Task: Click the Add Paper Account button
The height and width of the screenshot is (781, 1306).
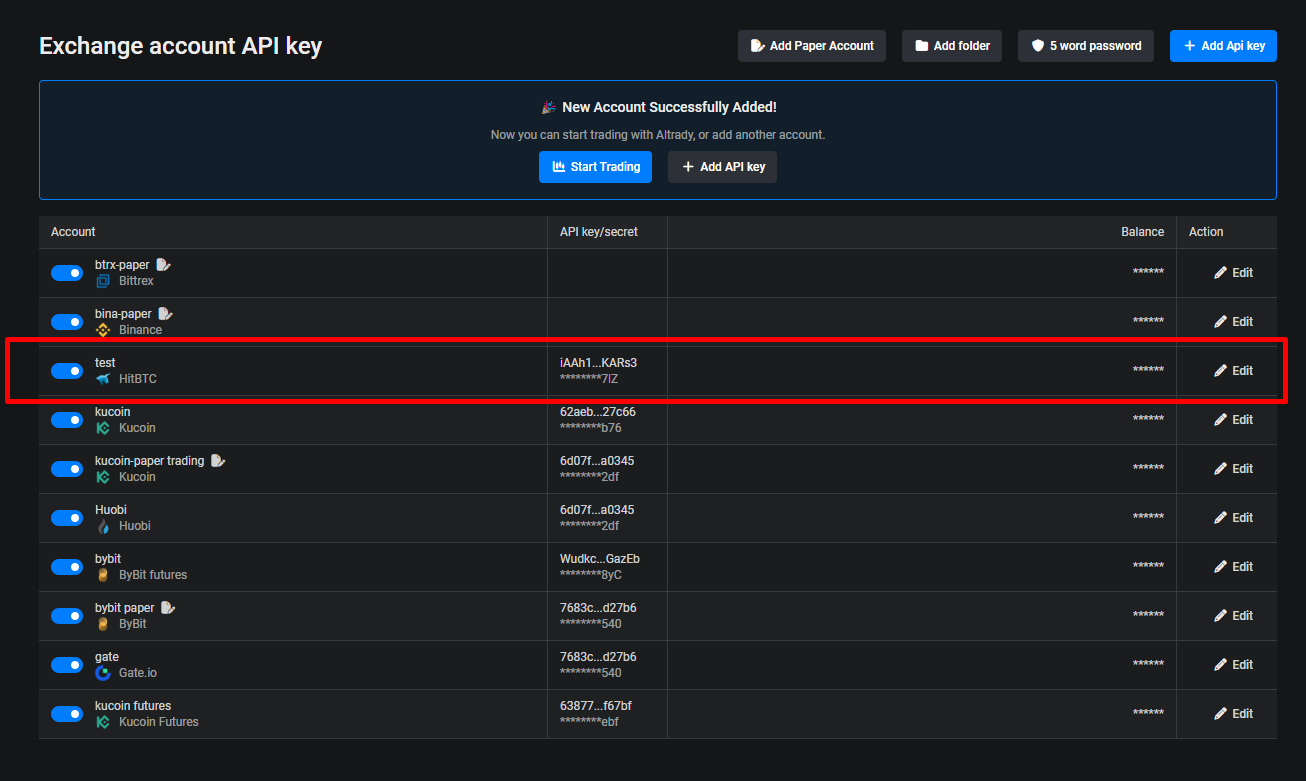Action: [x=812, y=46]
